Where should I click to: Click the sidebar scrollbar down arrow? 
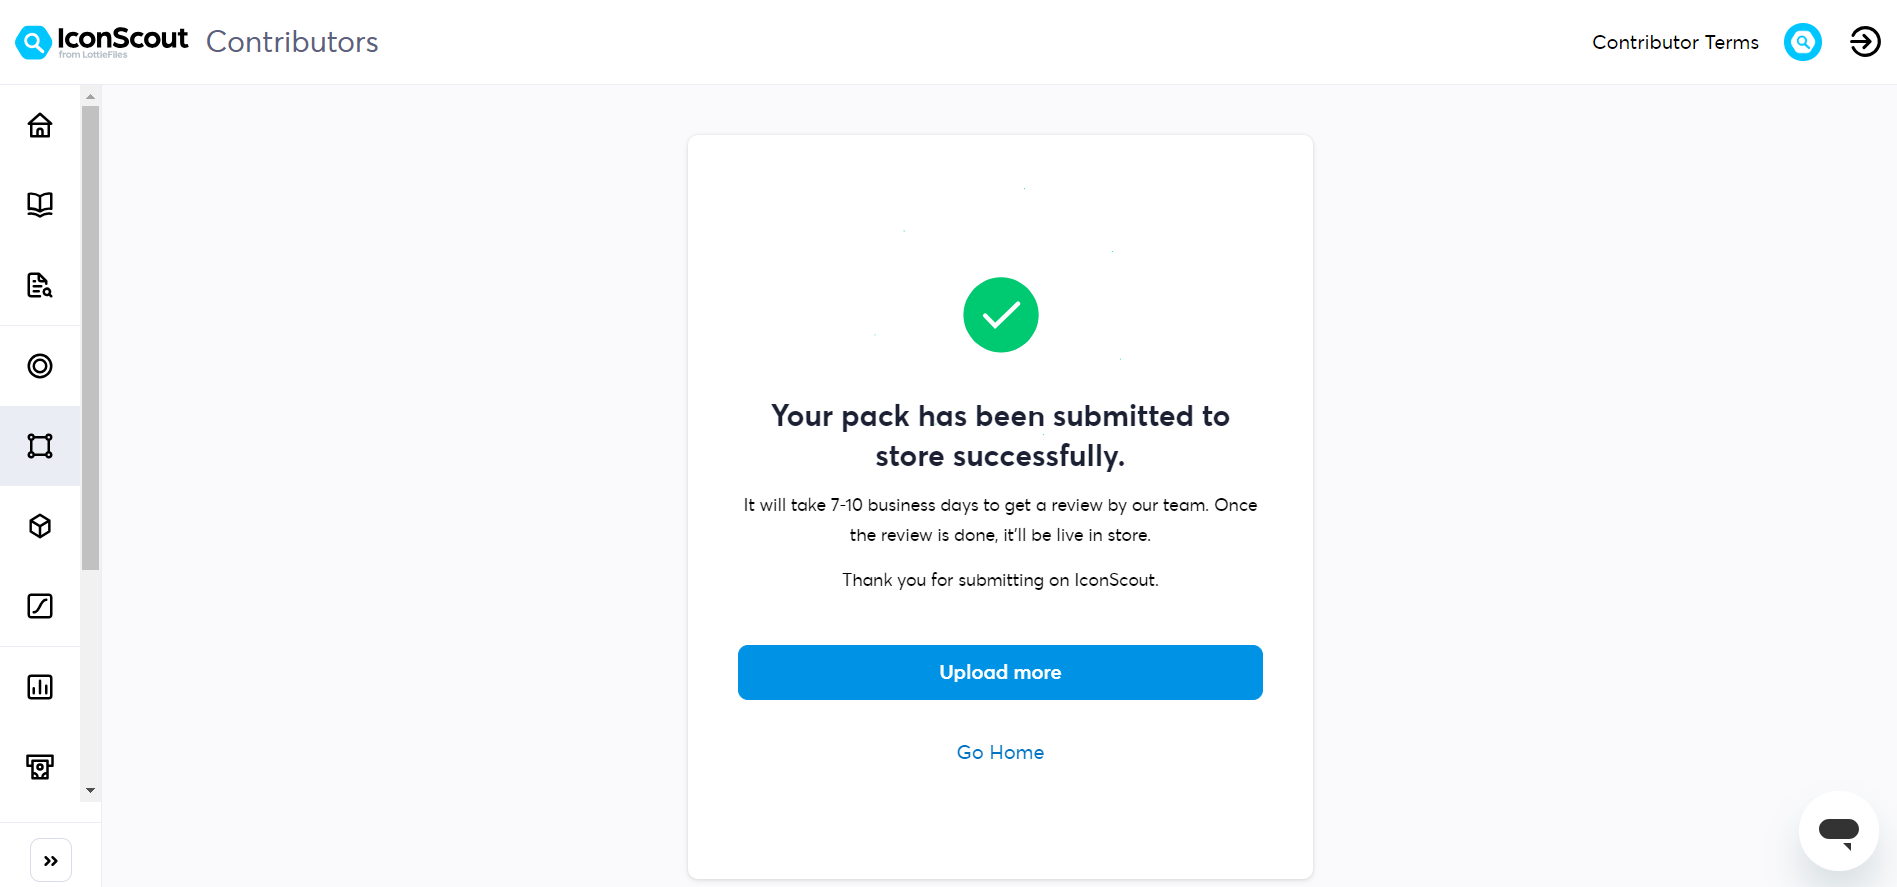(x=90, y=790)
